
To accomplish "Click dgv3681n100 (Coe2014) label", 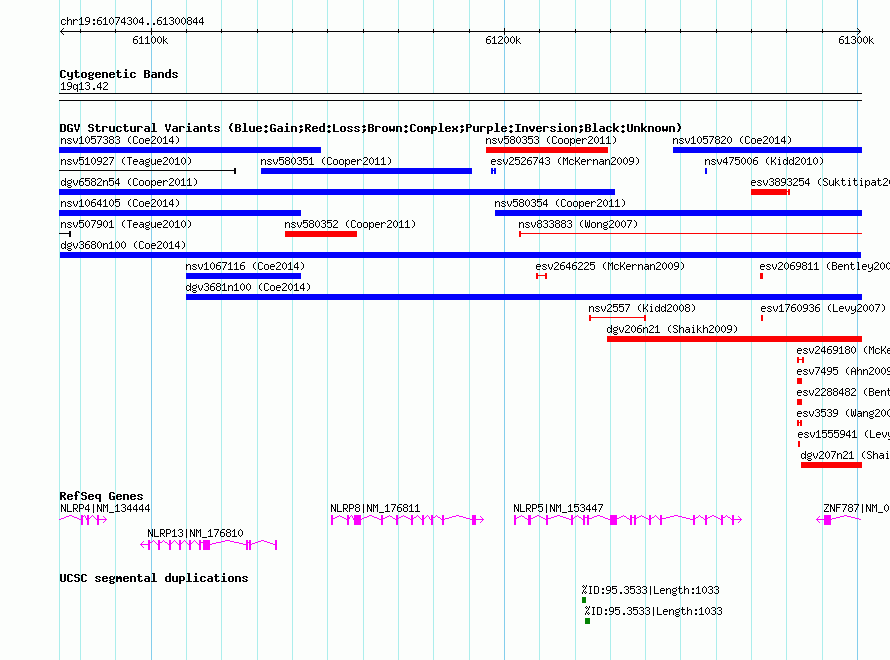I will click(x=248, y=287).
